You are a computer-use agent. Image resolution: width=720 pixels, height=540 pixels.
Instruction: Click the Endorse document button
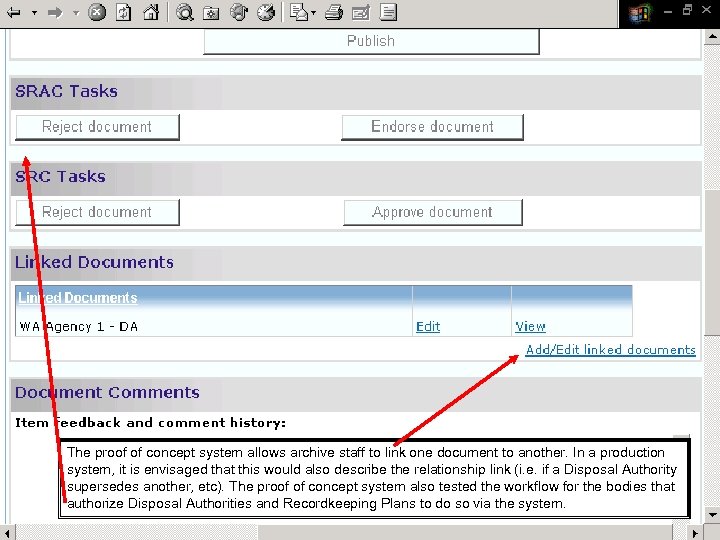(x=432, y=127)
